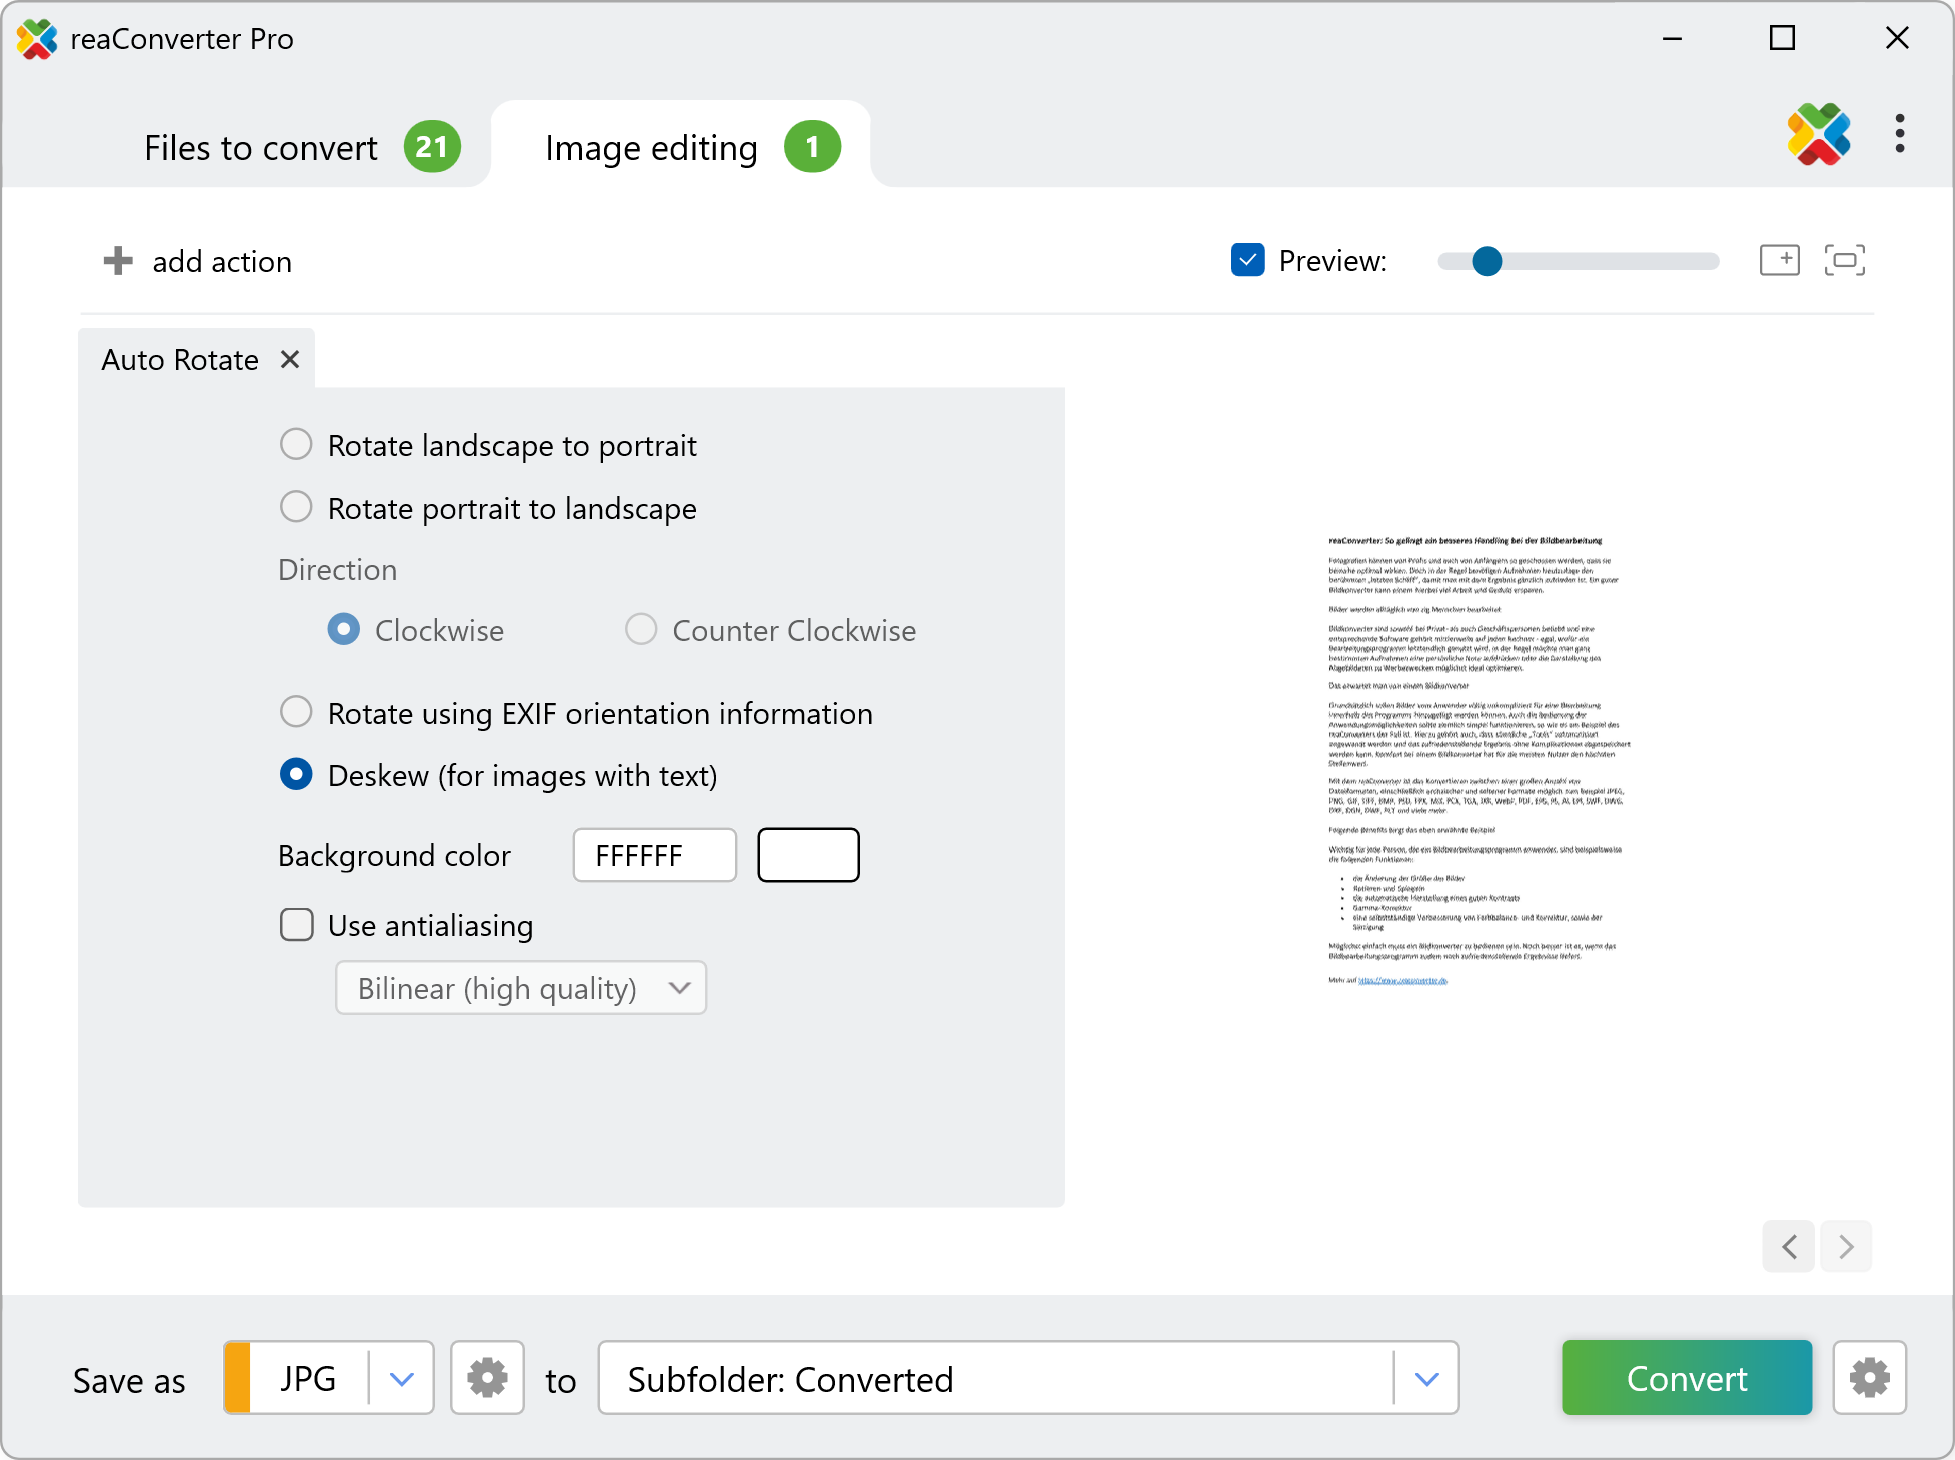Screen dimensions: 1955x1460
Task: Open conversion settings gear beside Convert
Action: pyautogui.click(x=1869, y=1378)
